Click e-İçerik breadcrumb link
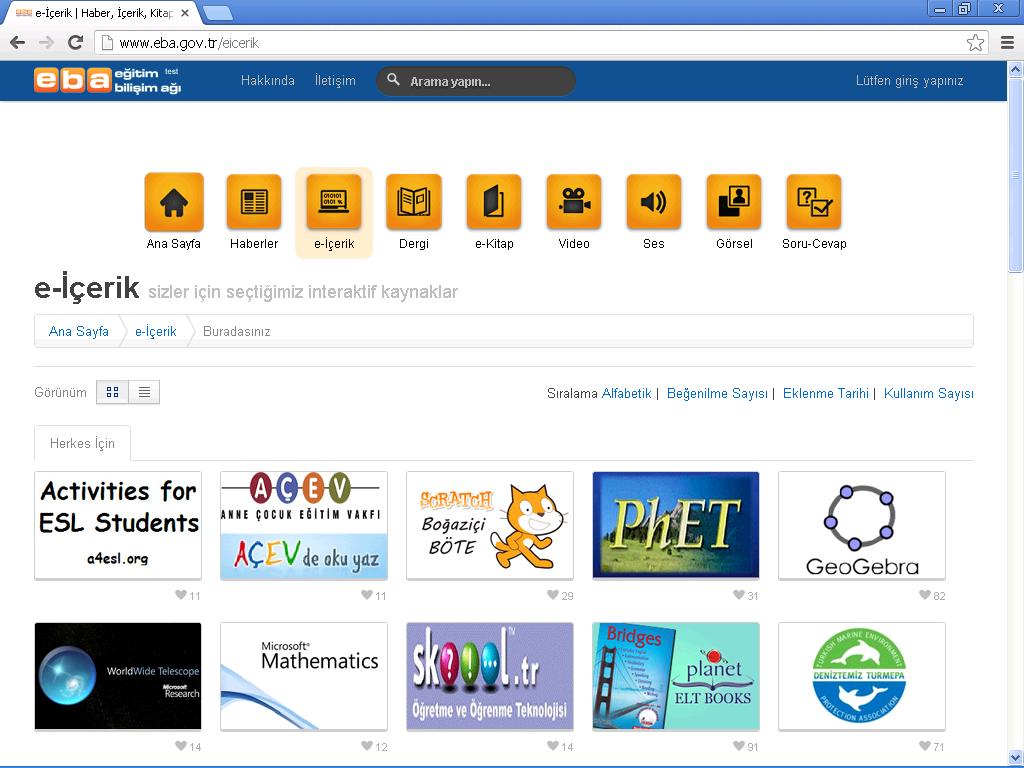Image resolution: width=1024 pixels, height=768 pixels. click(155, 331)
